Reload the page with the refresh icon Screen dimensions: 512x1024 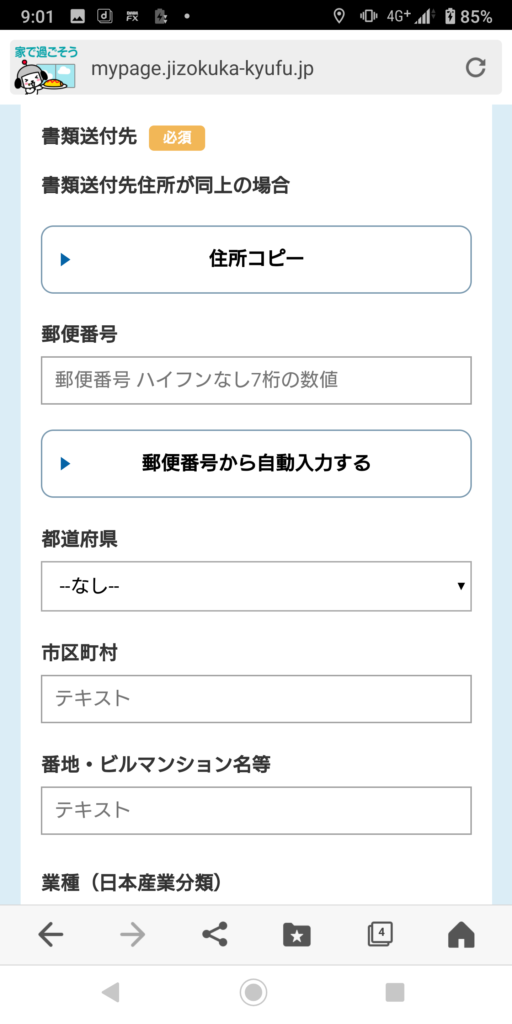click(475, 68)
